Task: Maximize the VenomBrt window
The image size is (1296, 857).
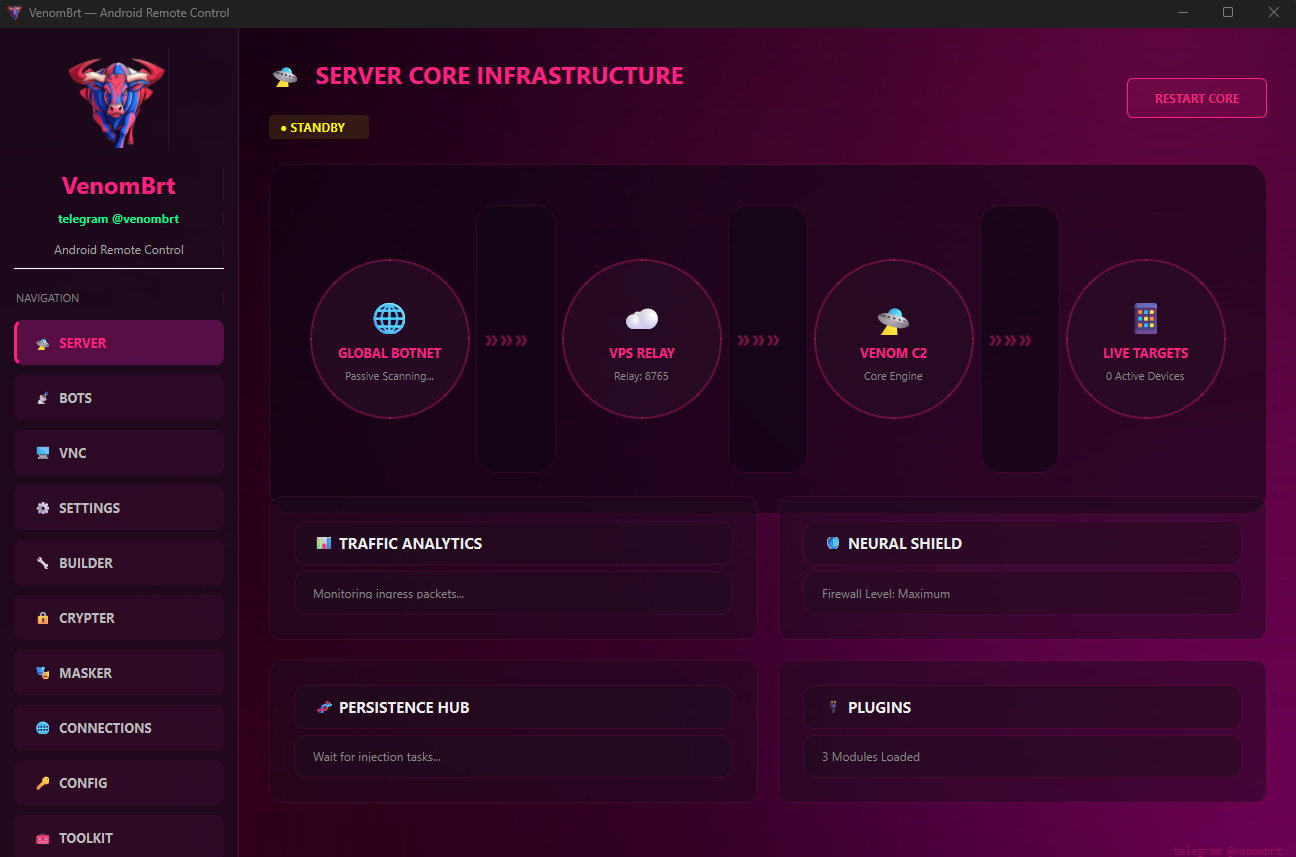Action: pos(1228,13)
